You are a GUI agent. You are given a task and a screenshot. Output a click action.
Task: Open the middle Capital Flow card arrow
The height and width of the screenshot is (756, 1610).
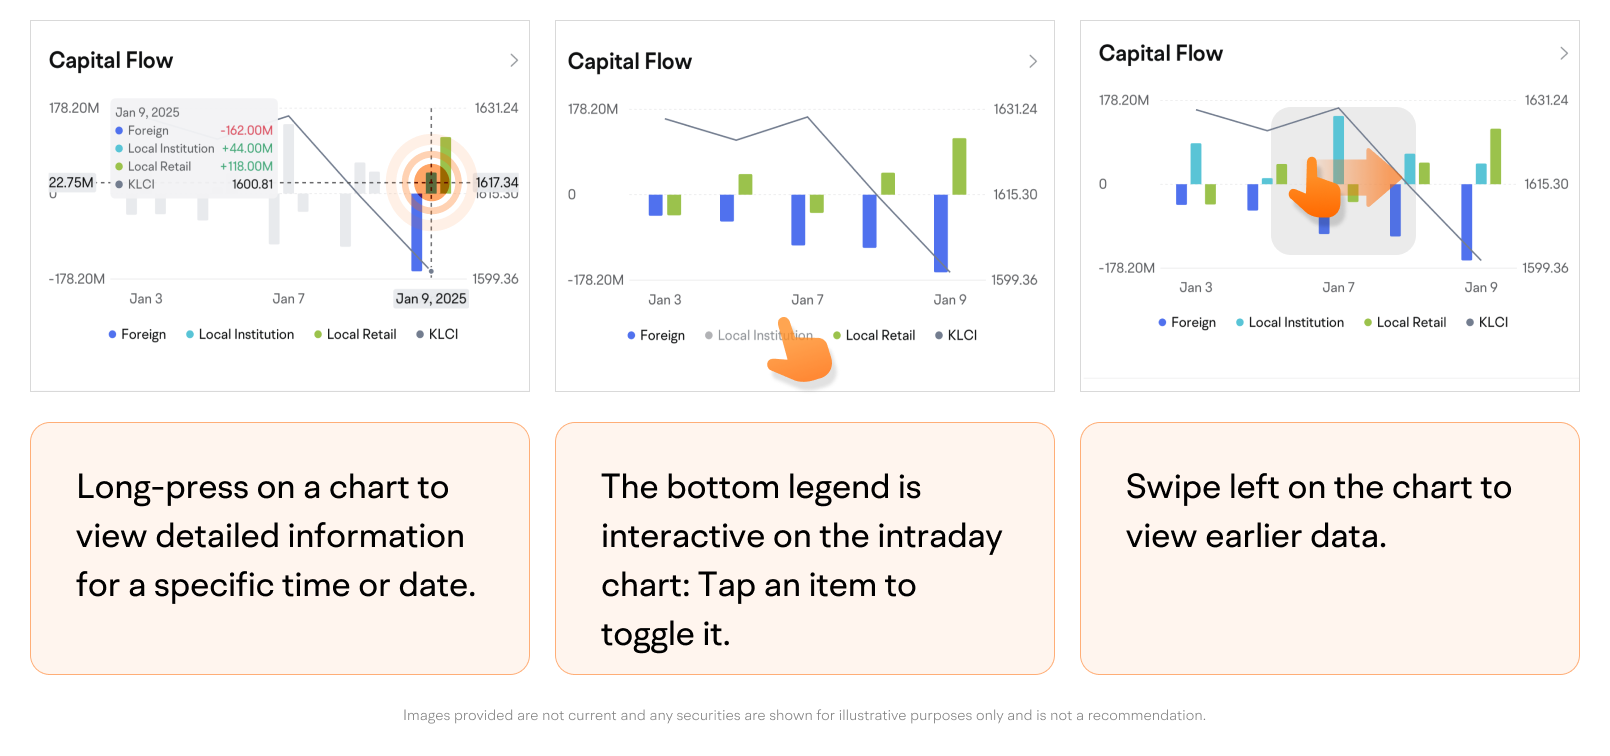(x=1033, y=61)
